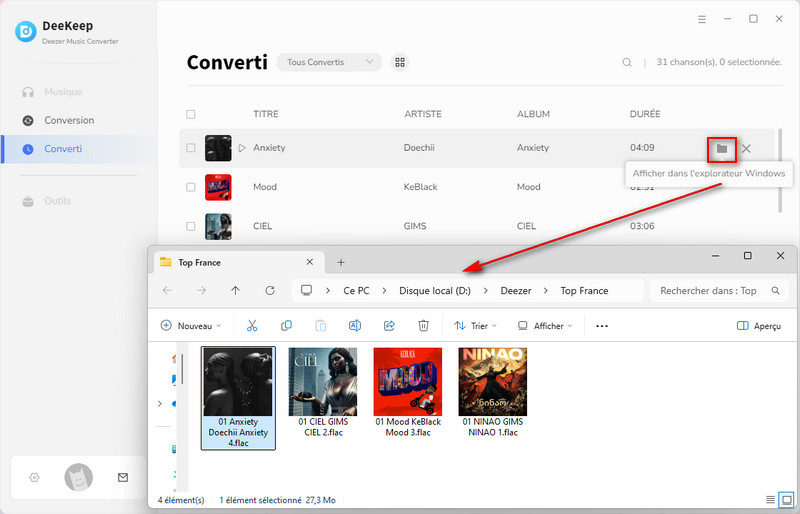
Task: Expand the chevron after Deezer breadcrumb
Action: (546, 291)
